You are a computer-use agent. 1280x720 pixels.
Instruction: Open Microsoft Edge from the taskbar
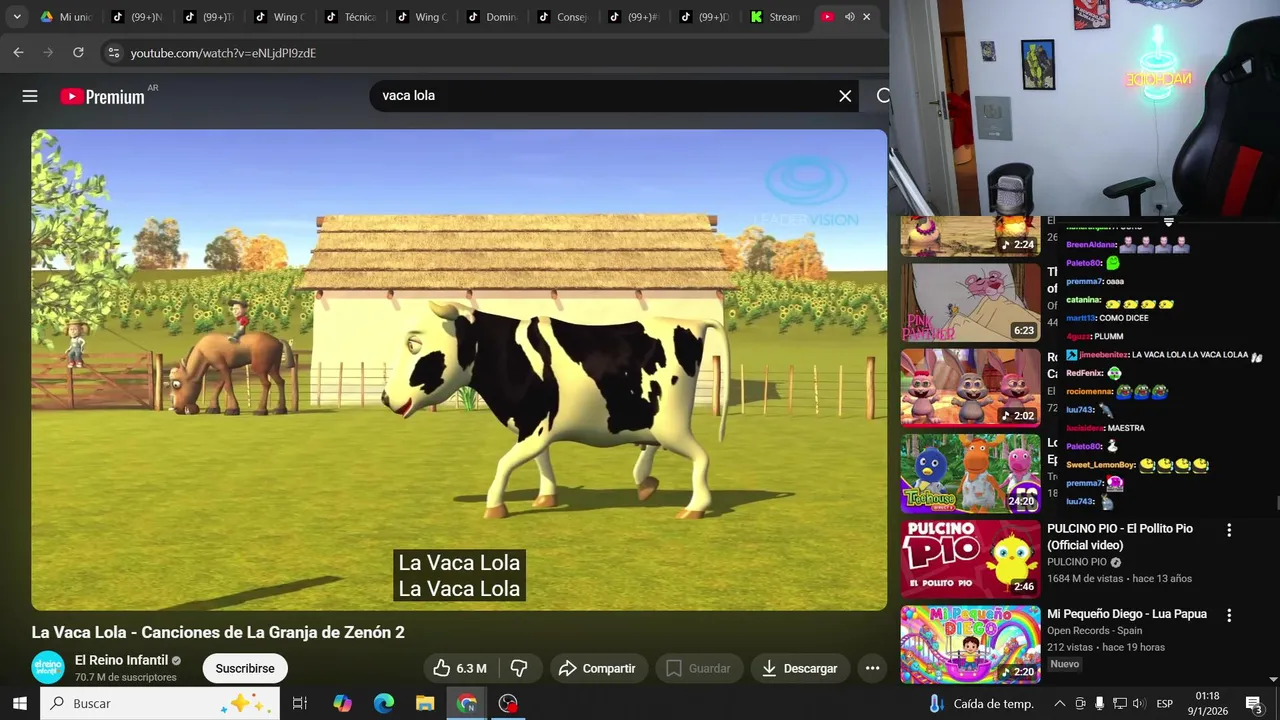384,704
